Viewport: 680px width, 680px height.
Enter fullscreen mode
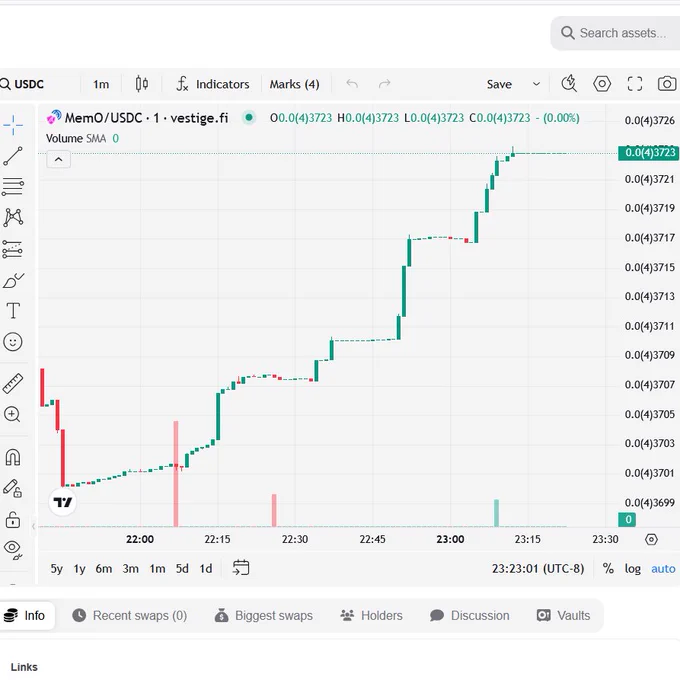point(635,84)
